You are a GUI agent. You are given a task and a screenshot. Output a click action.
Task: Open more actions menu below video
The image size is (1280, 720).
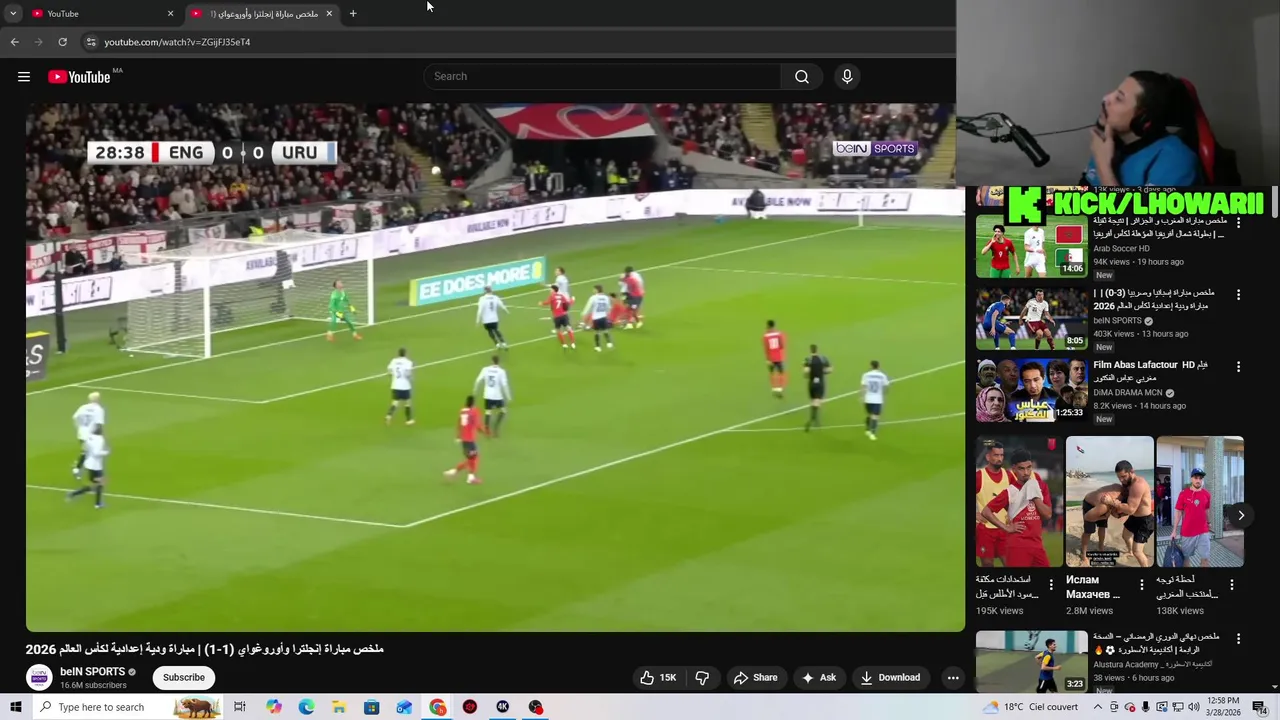953,677
